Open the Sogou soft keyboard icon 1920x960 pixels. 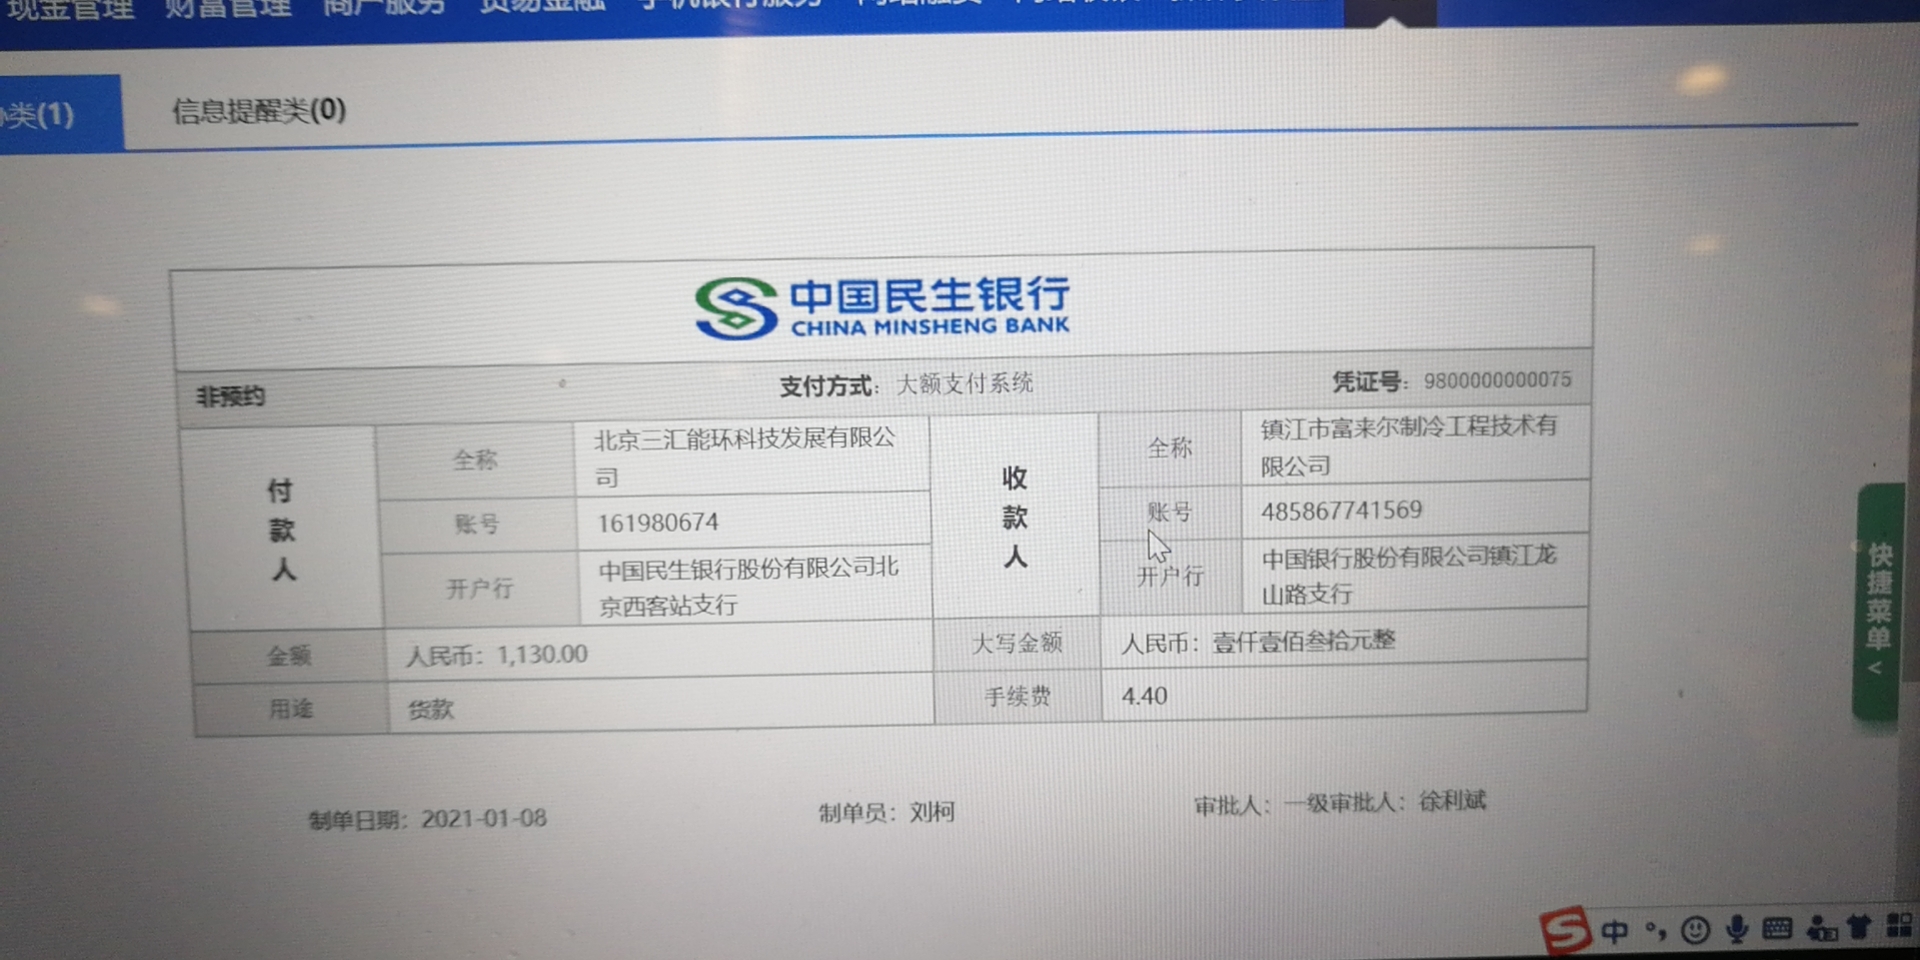click(x=1777, y=929)
